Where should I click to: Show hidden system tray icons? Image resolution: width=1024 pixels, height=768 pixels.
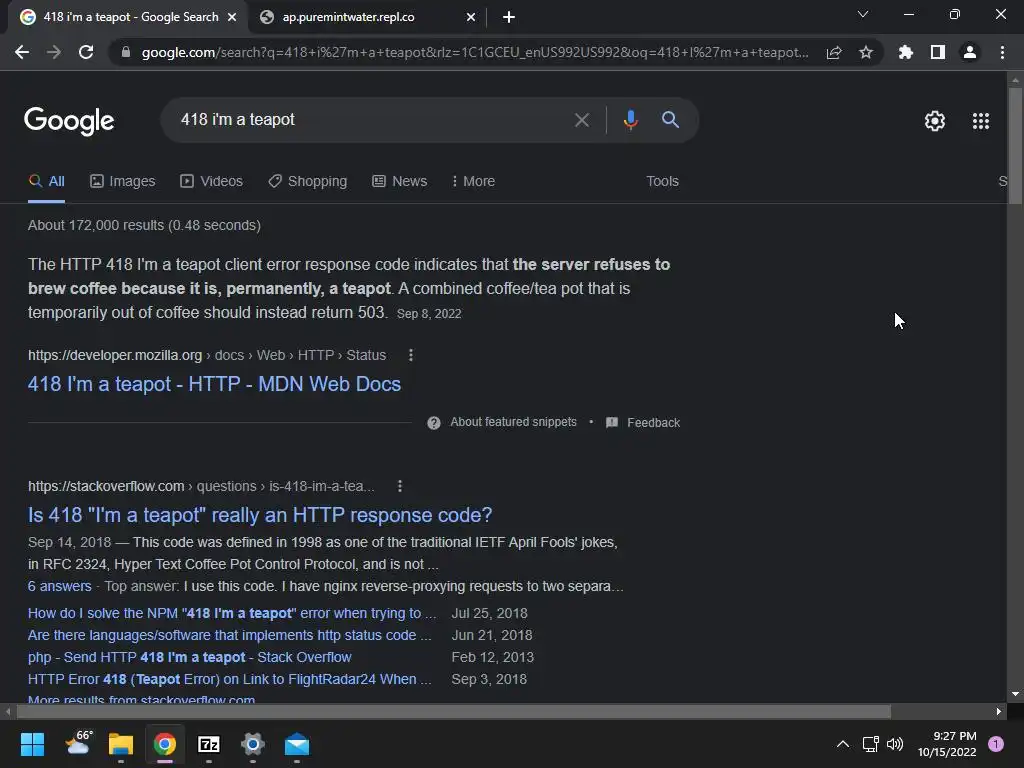843,744
